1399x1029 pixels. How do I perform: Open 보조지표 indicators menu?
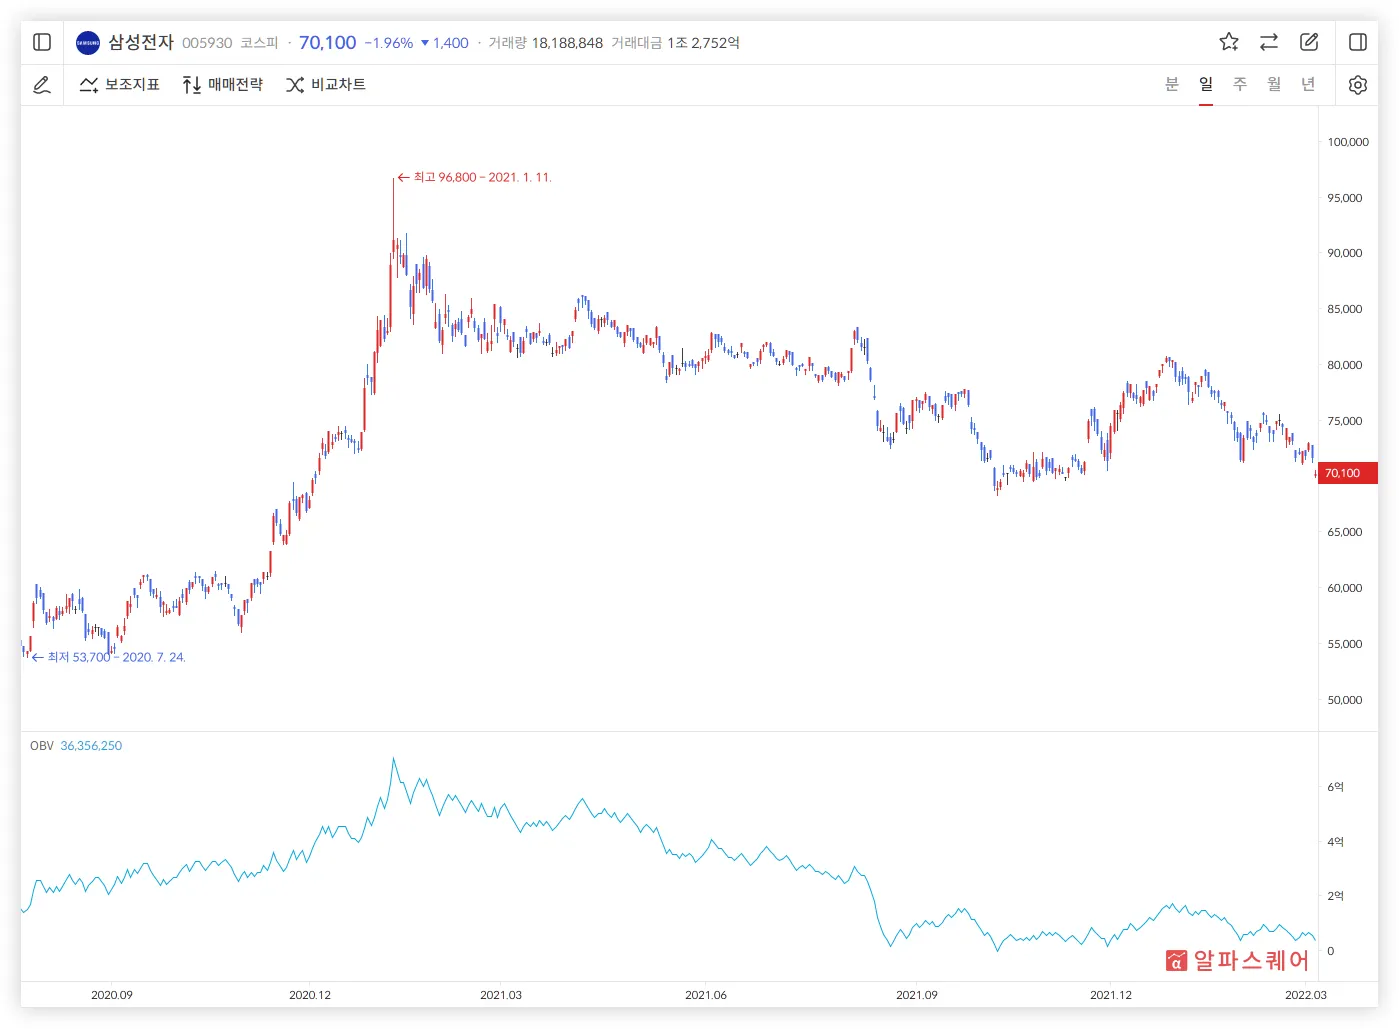click(120, 85)
